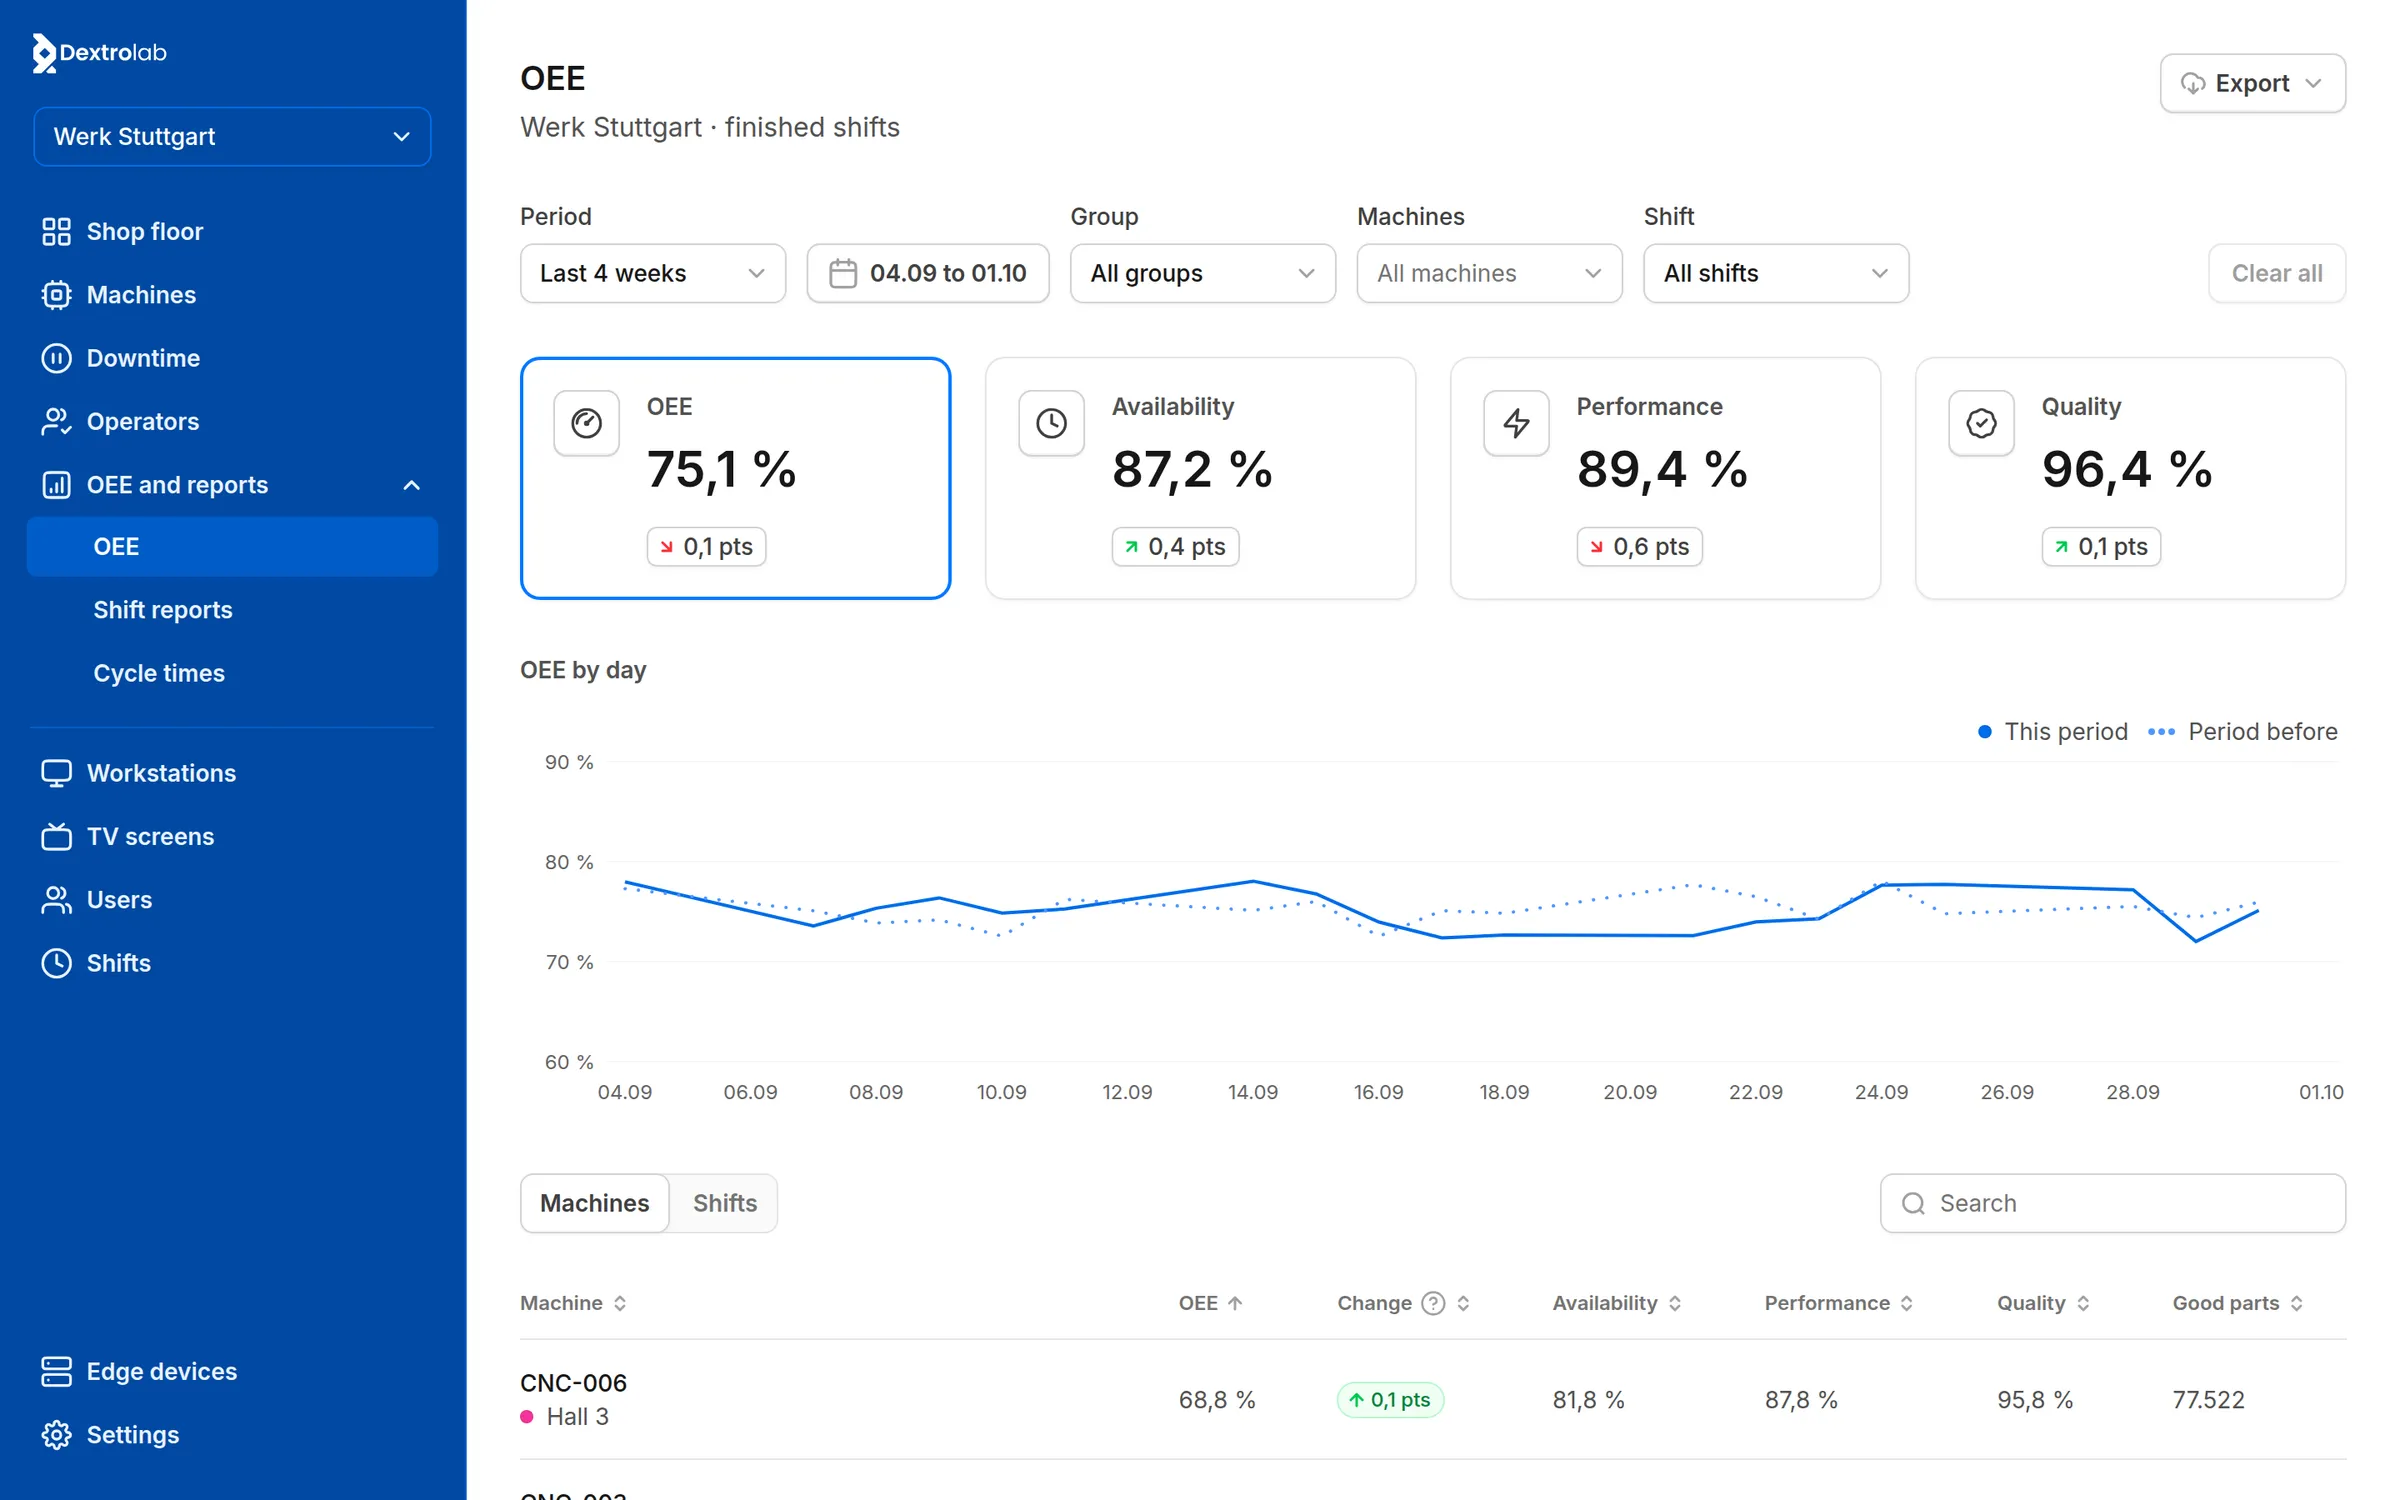Open Edge devices page
The width and height of the screenshot is (2400, 1500).
click(232, 1371)
